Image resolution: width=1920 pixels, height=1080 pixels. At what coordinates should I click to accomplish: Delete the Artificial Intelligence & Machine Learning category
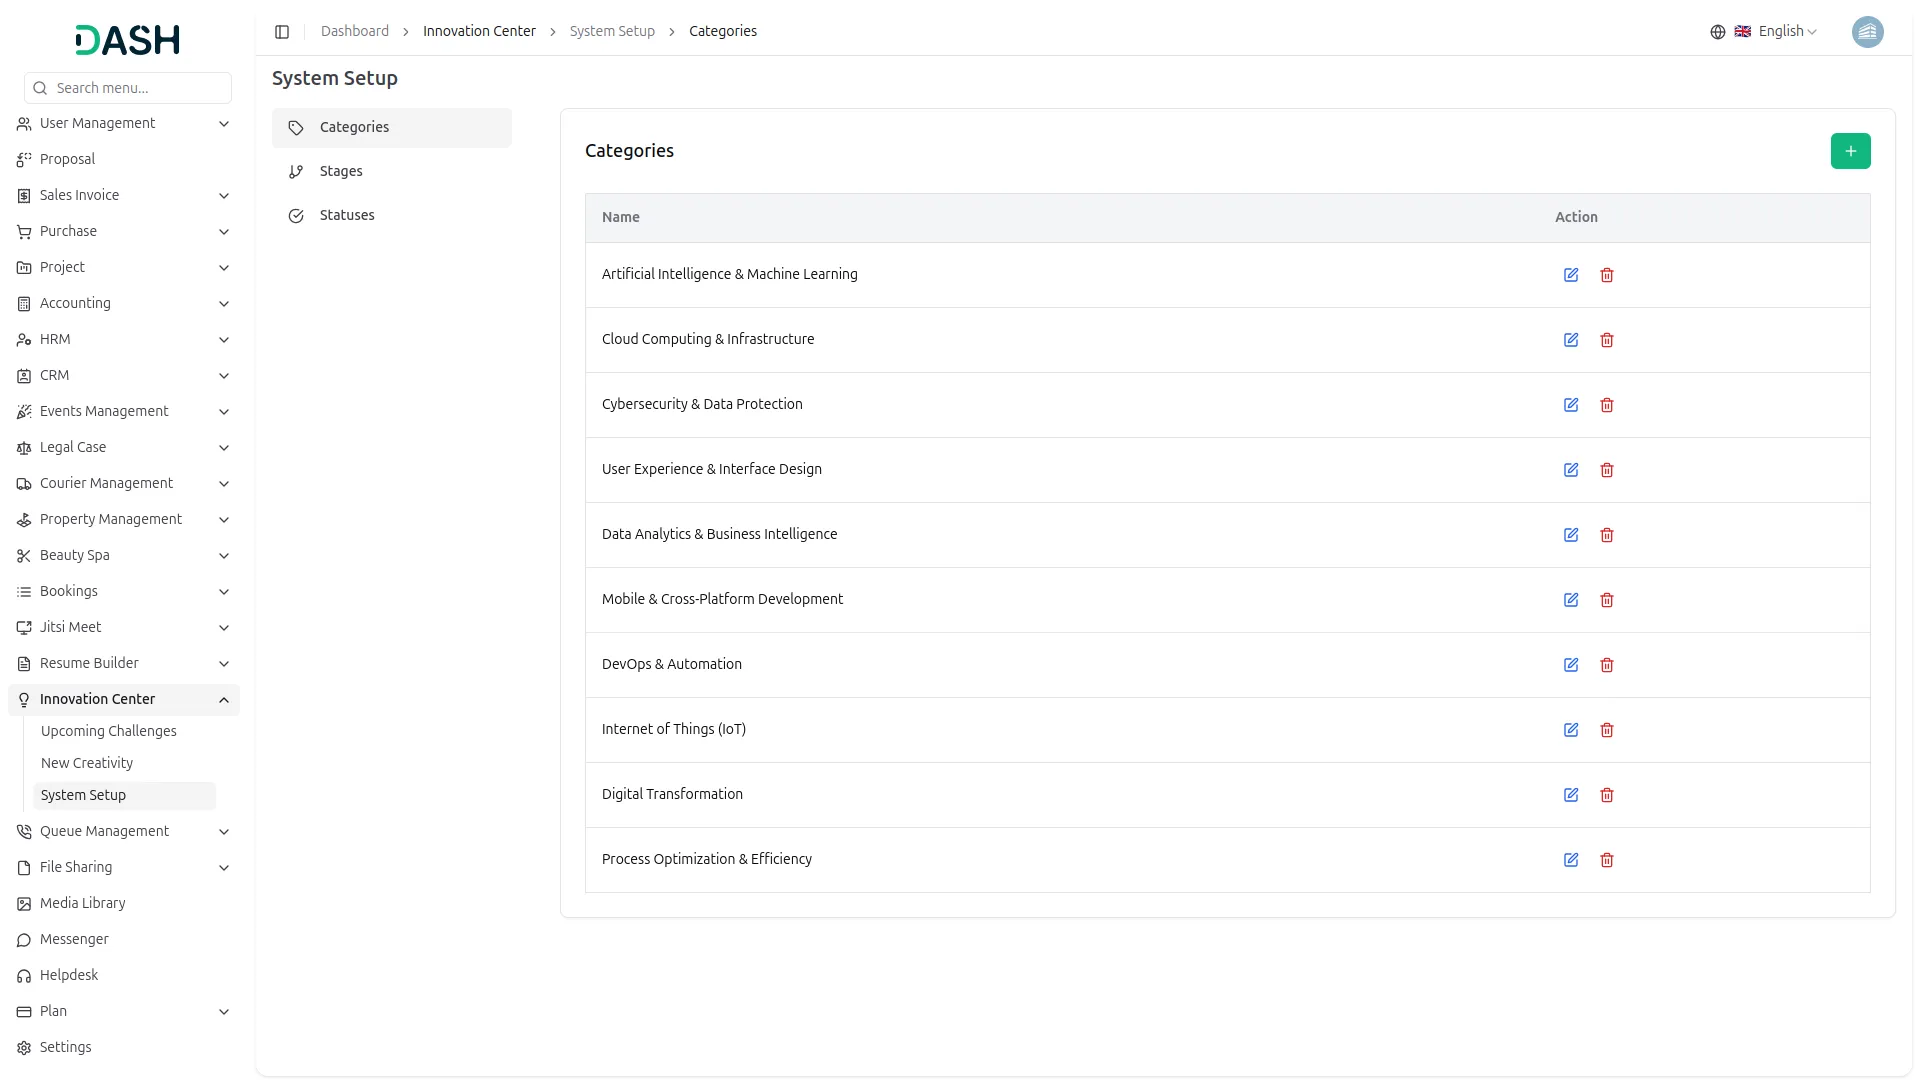(1607, 275)
